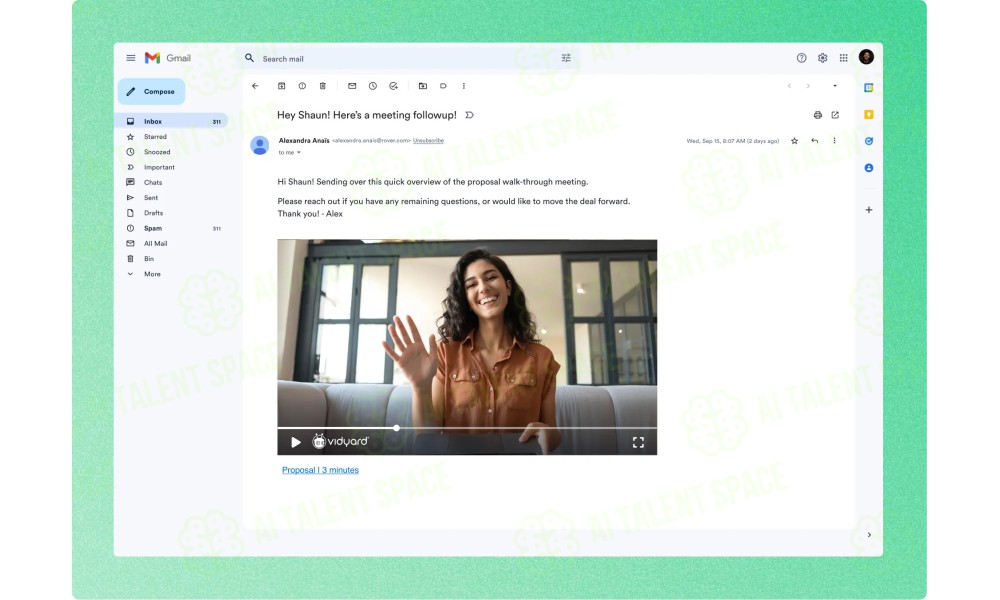Expand the 'to me' details dropdown

(298, 153)
